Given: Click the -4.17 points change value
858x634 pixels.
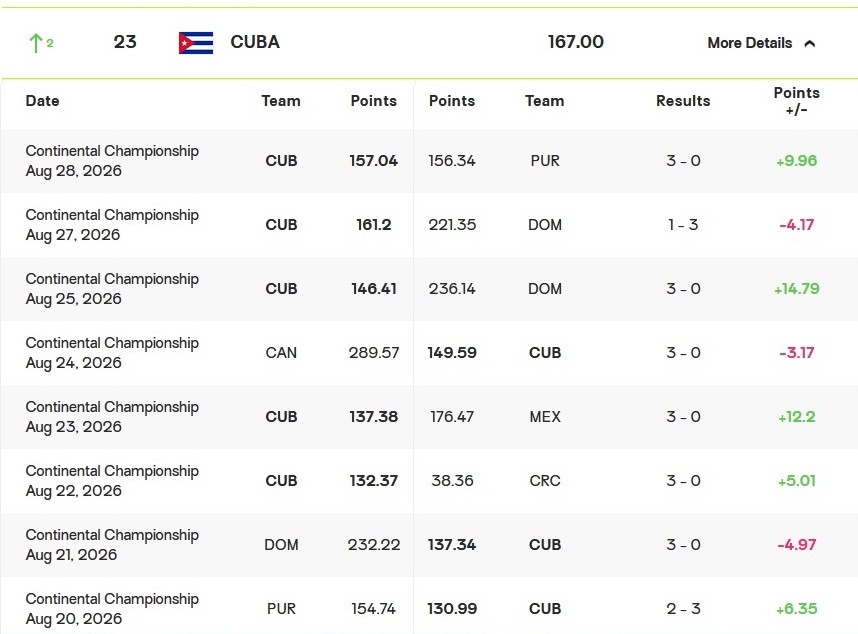Looking at the screenshot, I should point(797,225).
